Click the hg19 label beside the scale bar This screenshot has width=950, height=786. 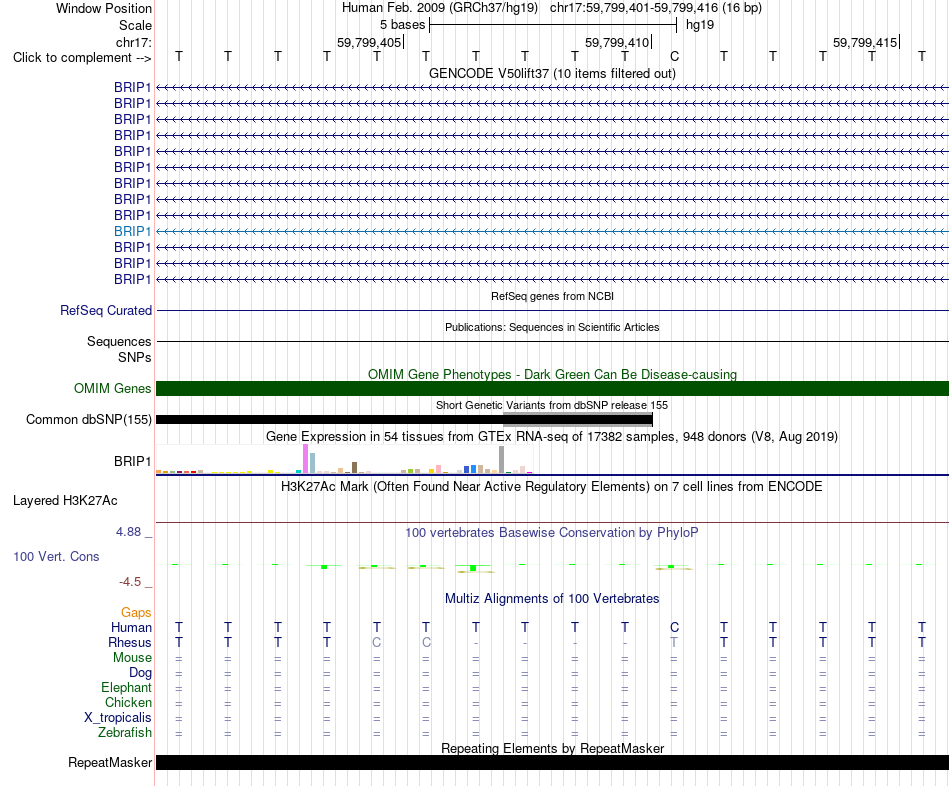click(x=700, y=25)
